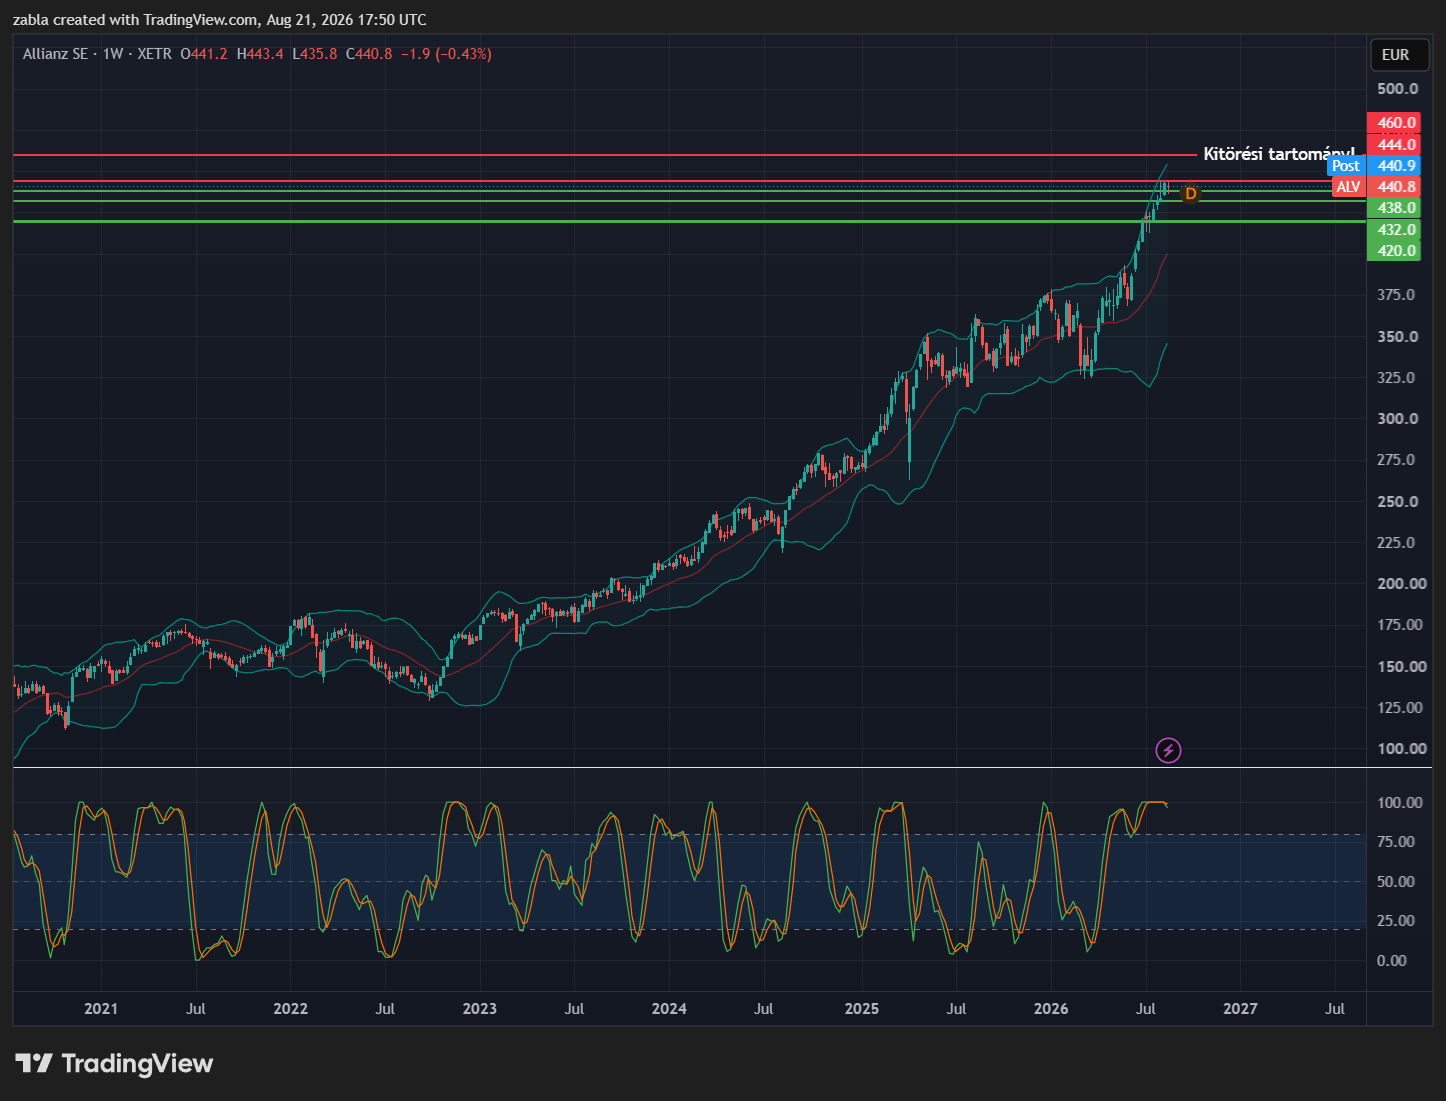
Task: Click the red ALV symbol tag
Action: 1348,187
